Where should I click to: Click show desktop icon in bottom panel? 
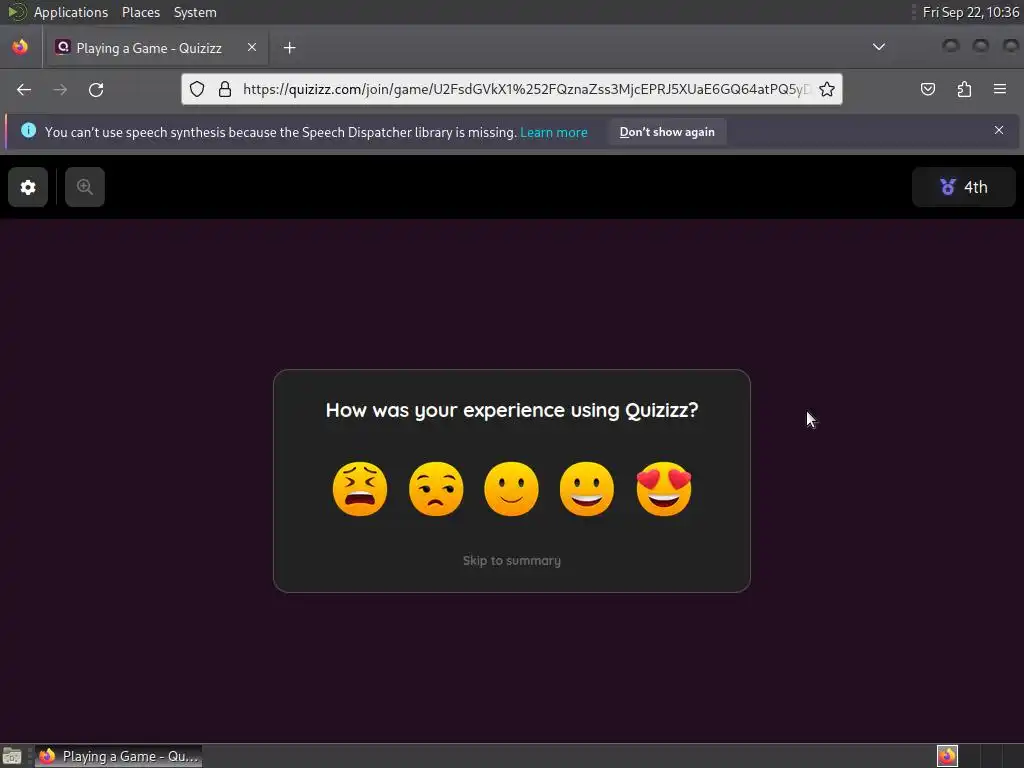coord(12,756)
